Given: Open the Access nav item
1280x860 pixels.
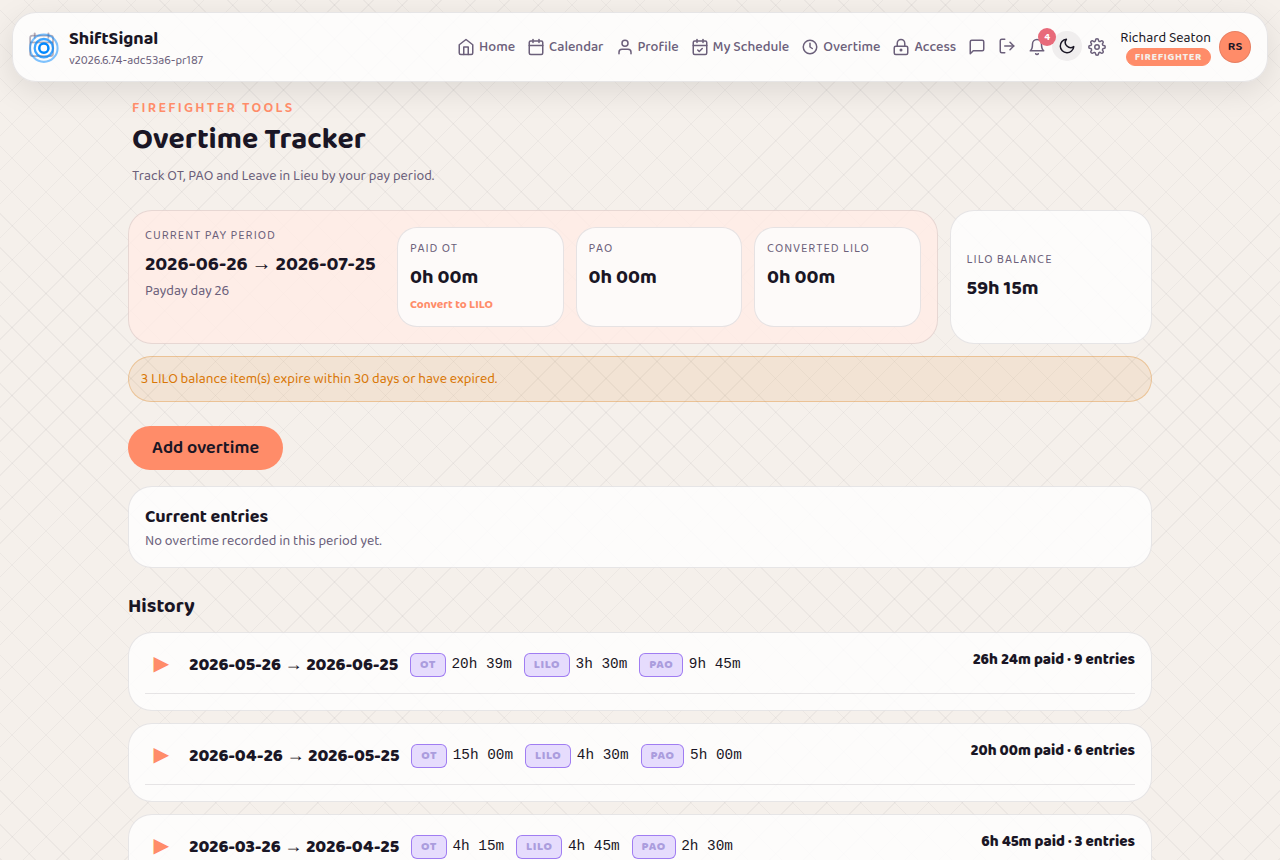Looking at the screenshot, I should pos(924,47).
